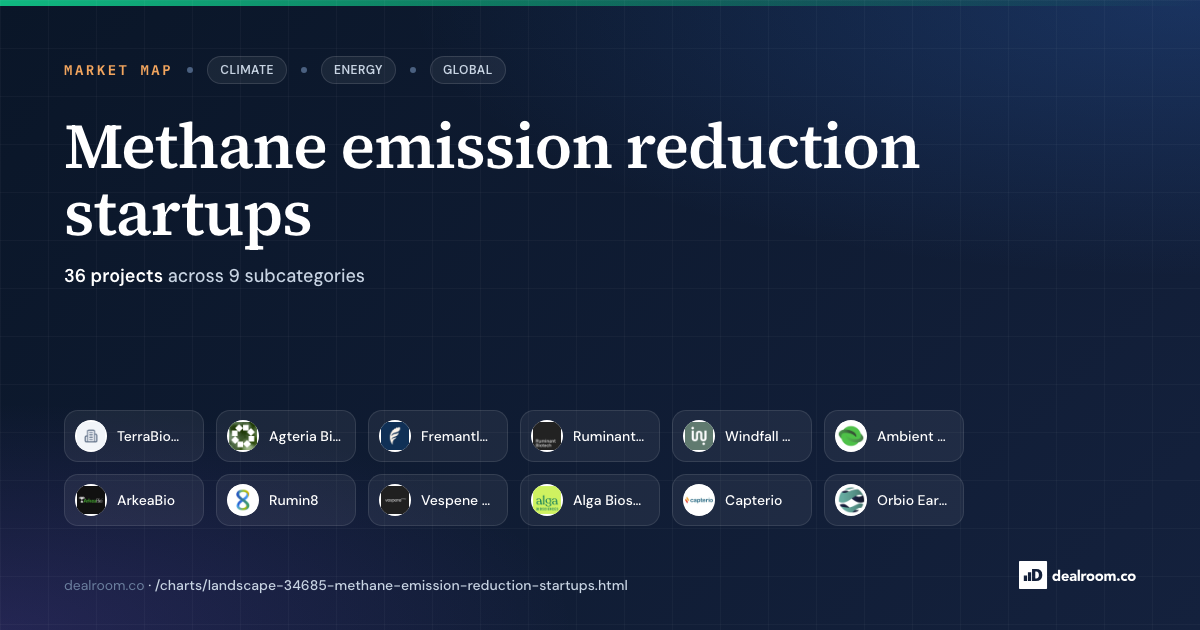Open the Agteria Bi… card name
This screenshot has height=630, width=1200.
(305, 436)
